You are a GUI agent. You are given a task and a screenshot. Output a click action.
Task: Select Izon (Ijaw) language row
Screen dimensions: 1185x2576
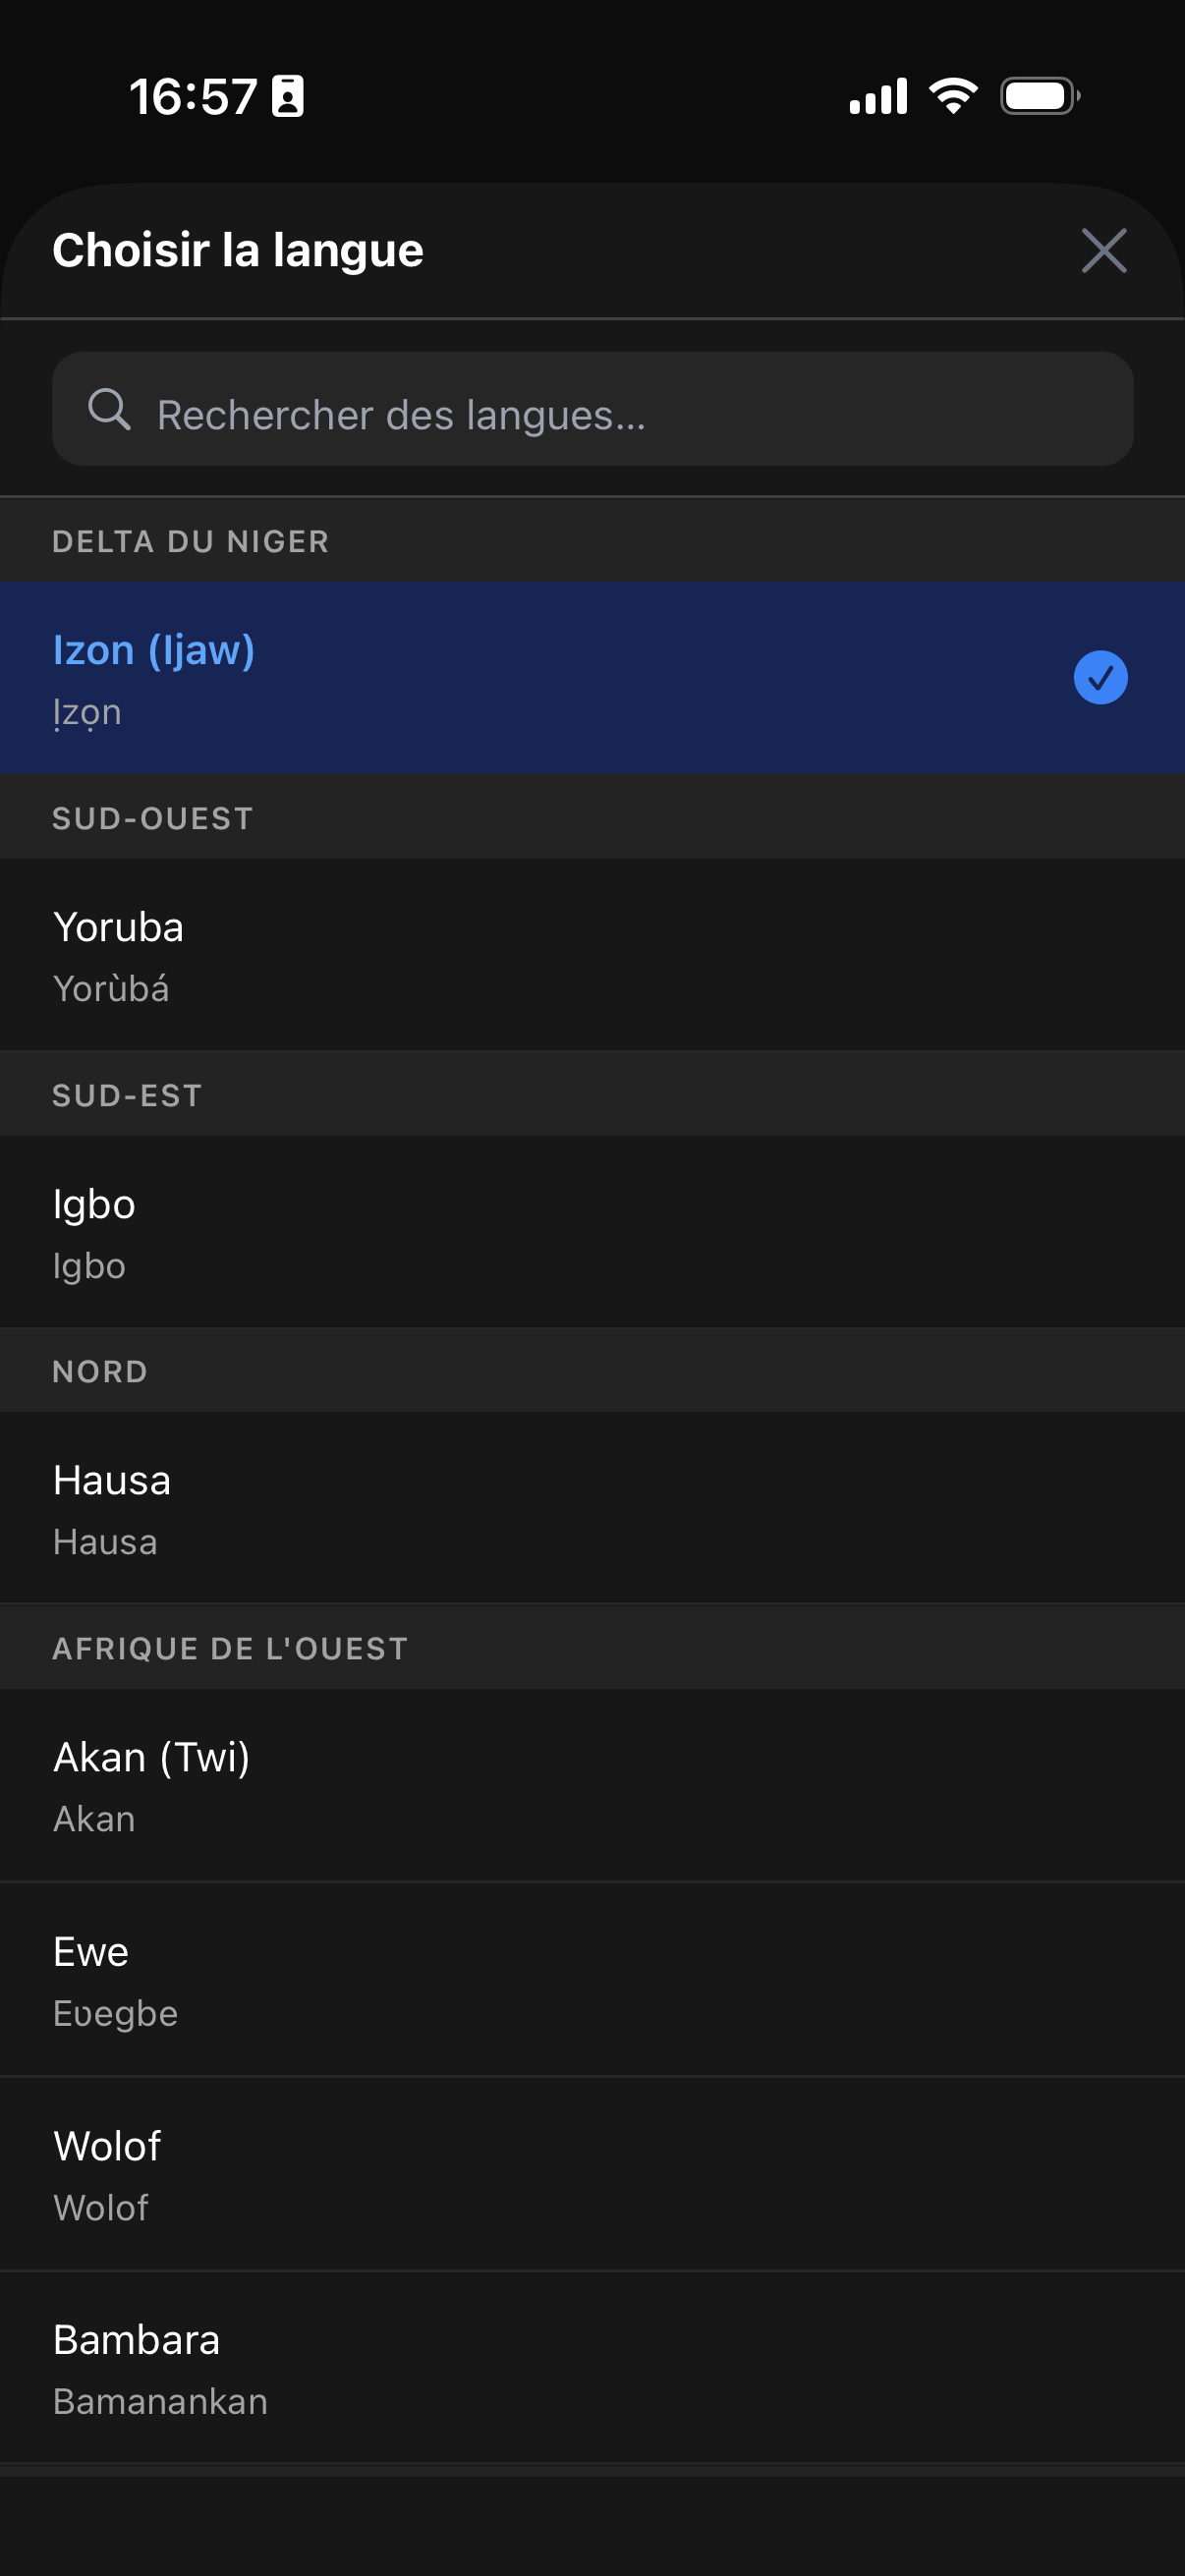(x=592, y=678)
